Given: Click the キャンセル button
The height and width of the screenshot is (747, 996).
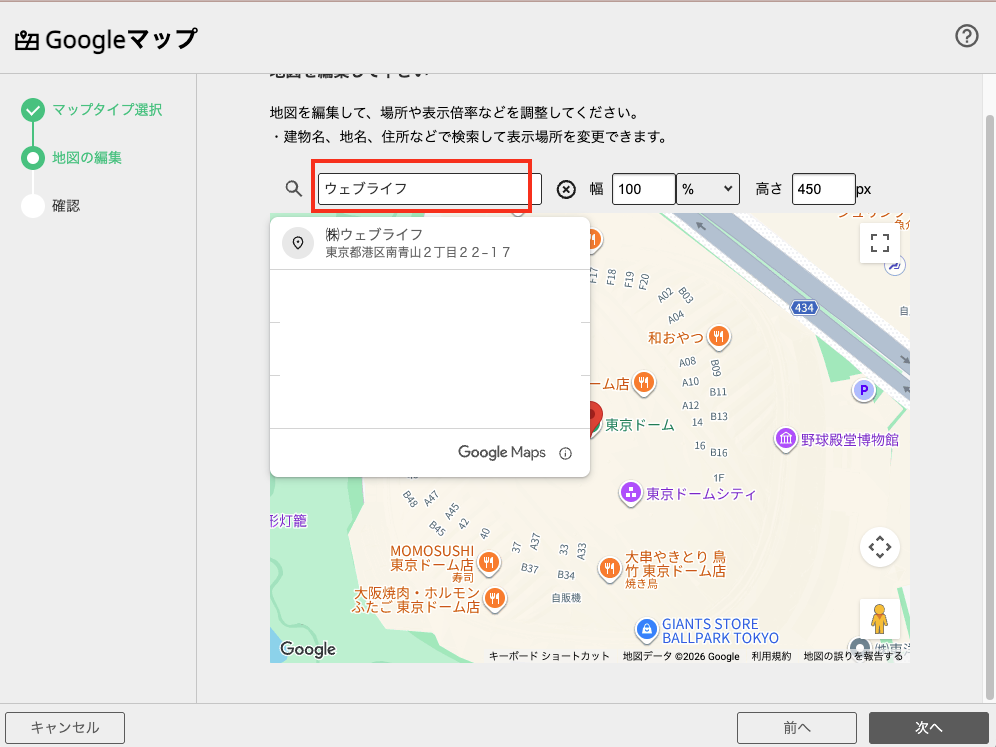Looking at the screenshot, I should pyautogui.click(x=65, y=728).
